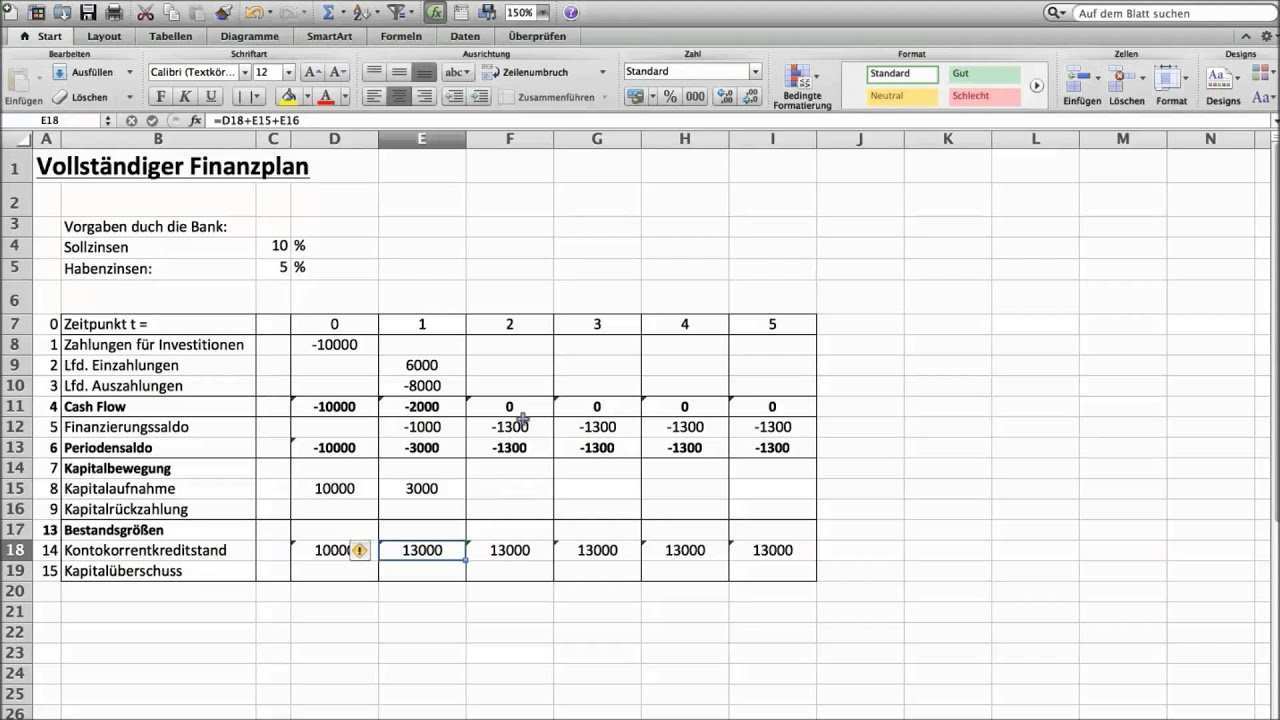Open the font name Calibri dropdown

245,73
